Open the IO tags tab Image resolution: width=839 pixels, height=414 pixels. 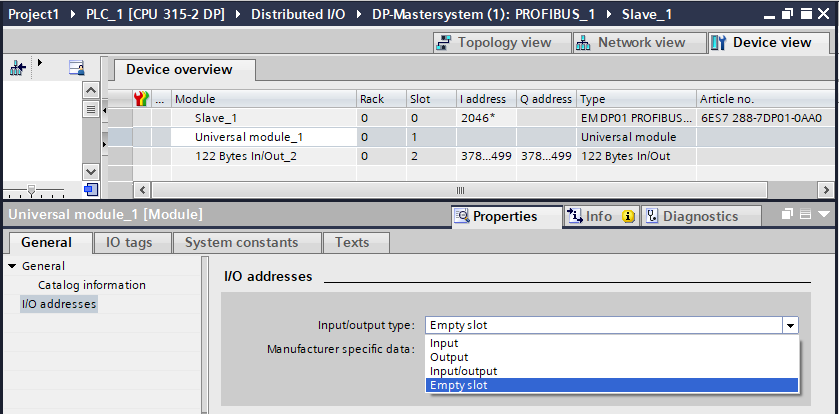point(127,242)
